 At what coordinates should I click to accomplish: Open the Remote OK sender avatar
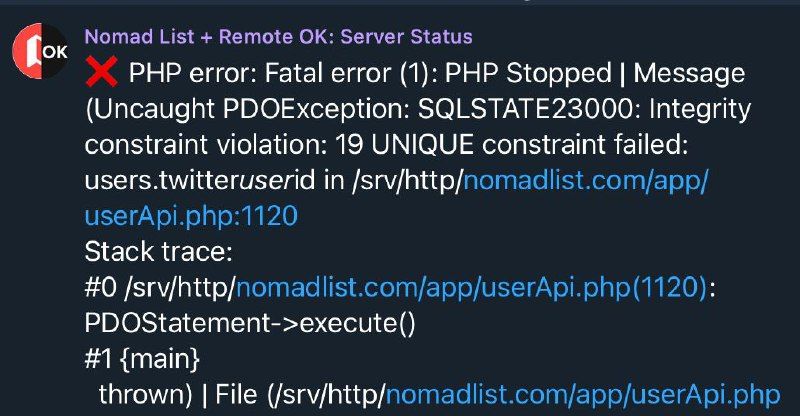click(x=40, y=51)
